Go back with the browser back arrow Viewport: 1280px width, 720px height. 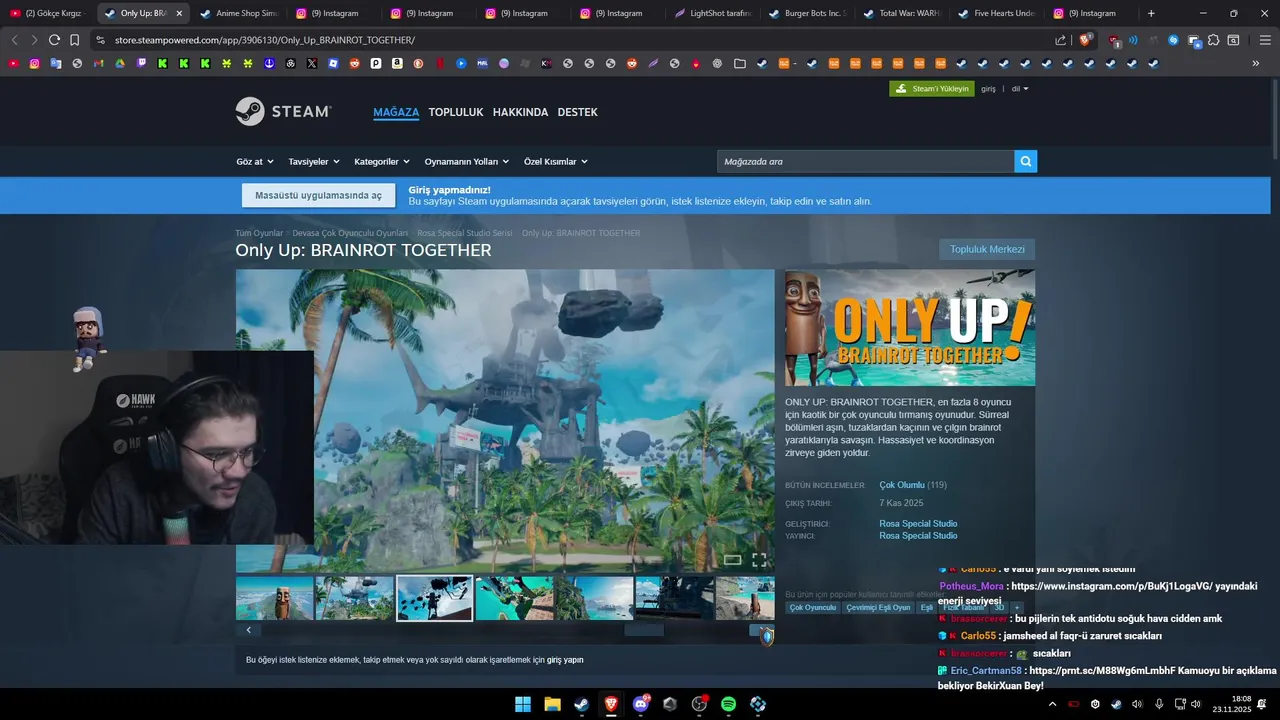pyautogui.click(x=14, y=40)
